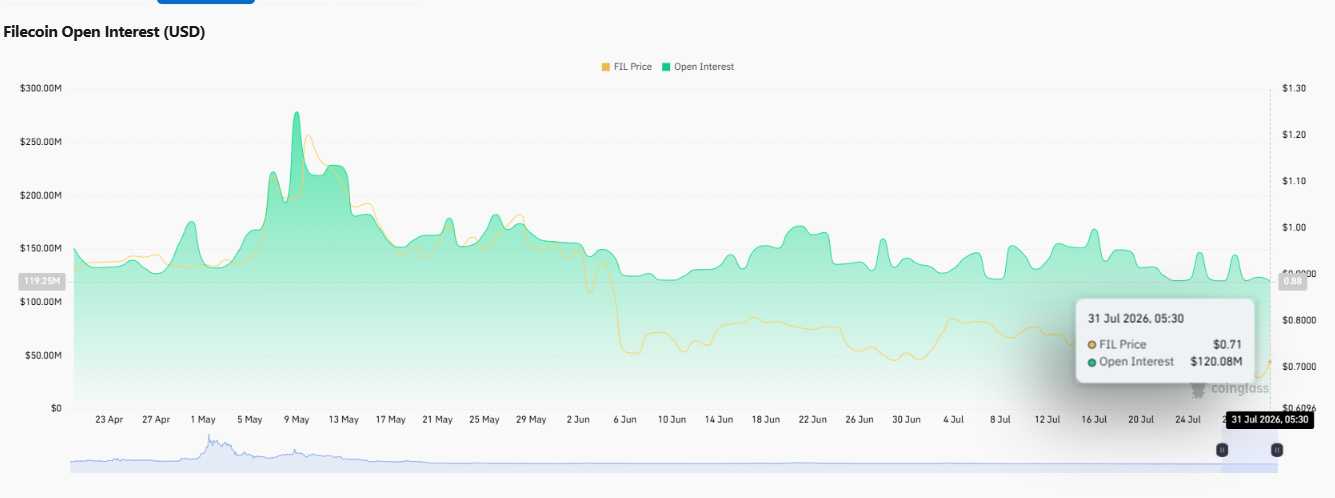Click the gray 119.25M axis marker
Image resolution: width=1335 pixels, height=498 pixels.
pyautogui.click(x=43, y=282)
